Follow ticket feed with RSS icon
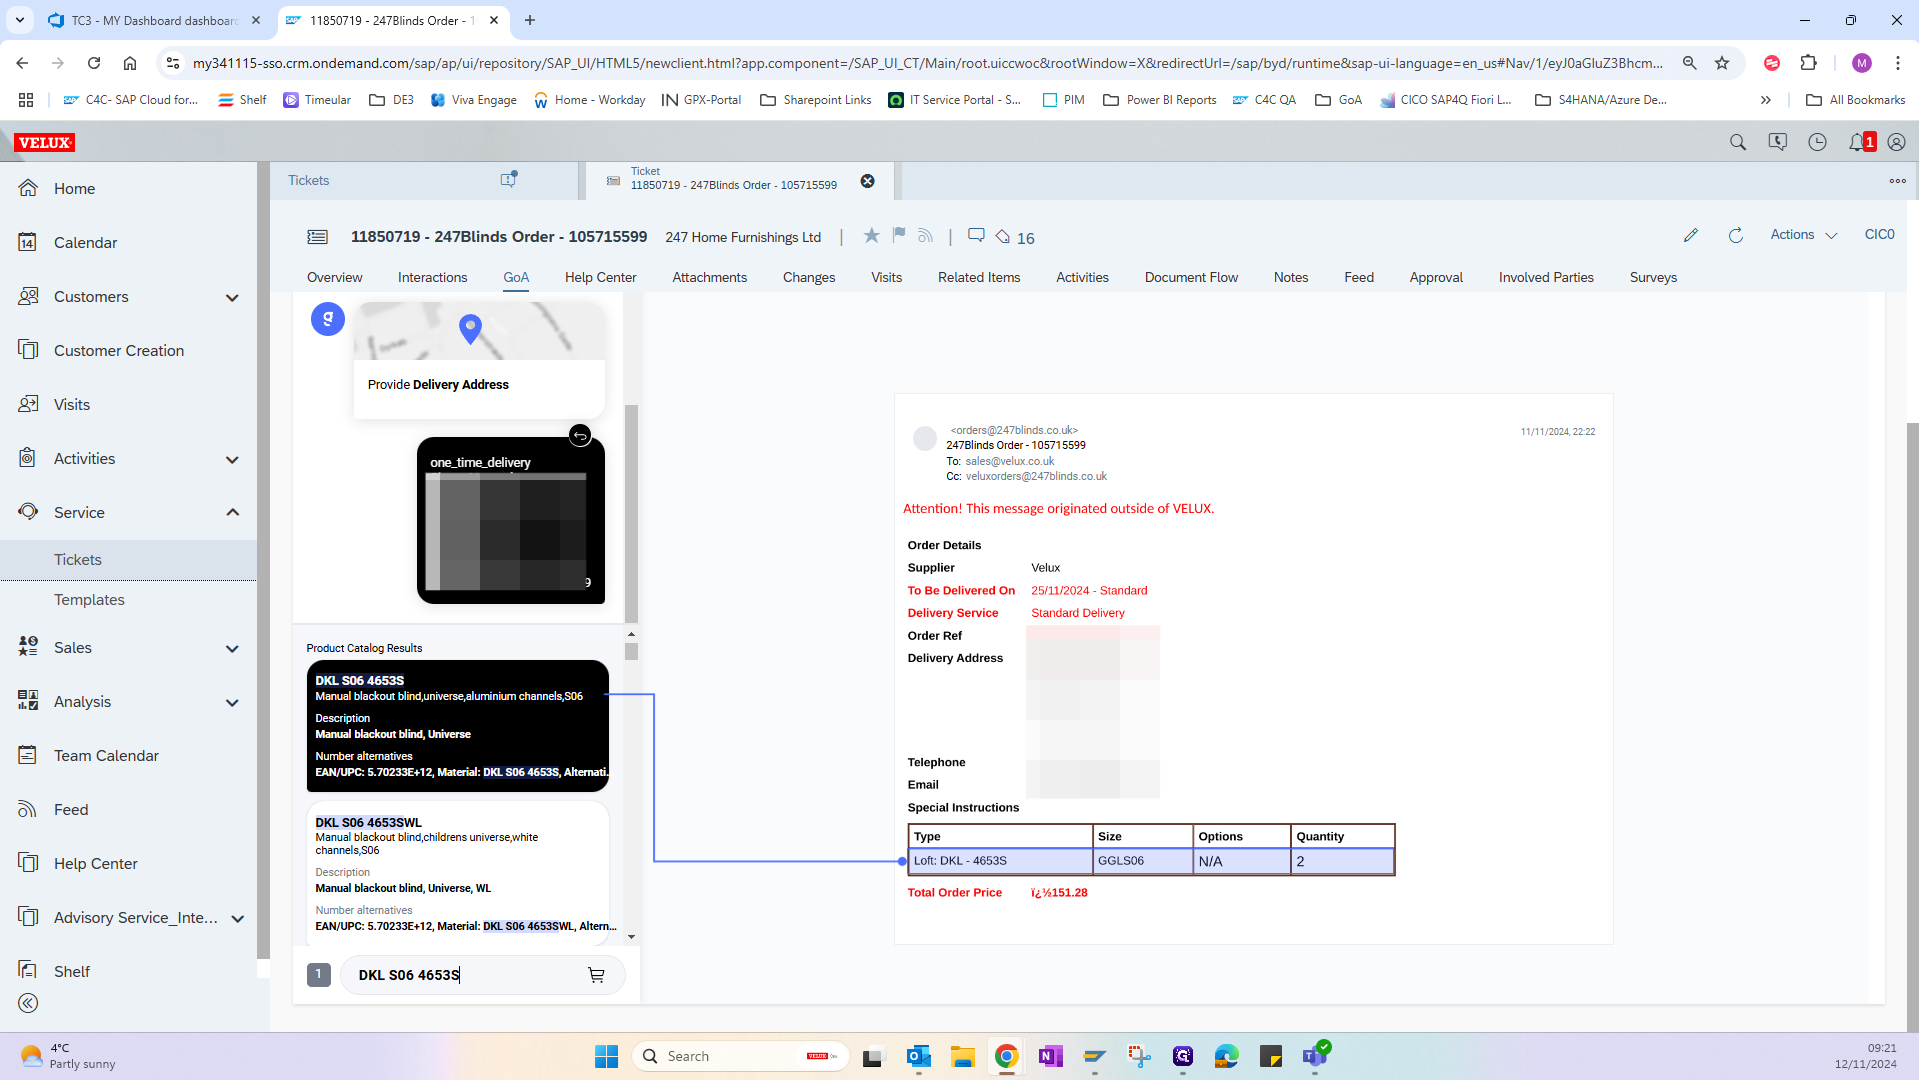 click(x=926, y=235)
